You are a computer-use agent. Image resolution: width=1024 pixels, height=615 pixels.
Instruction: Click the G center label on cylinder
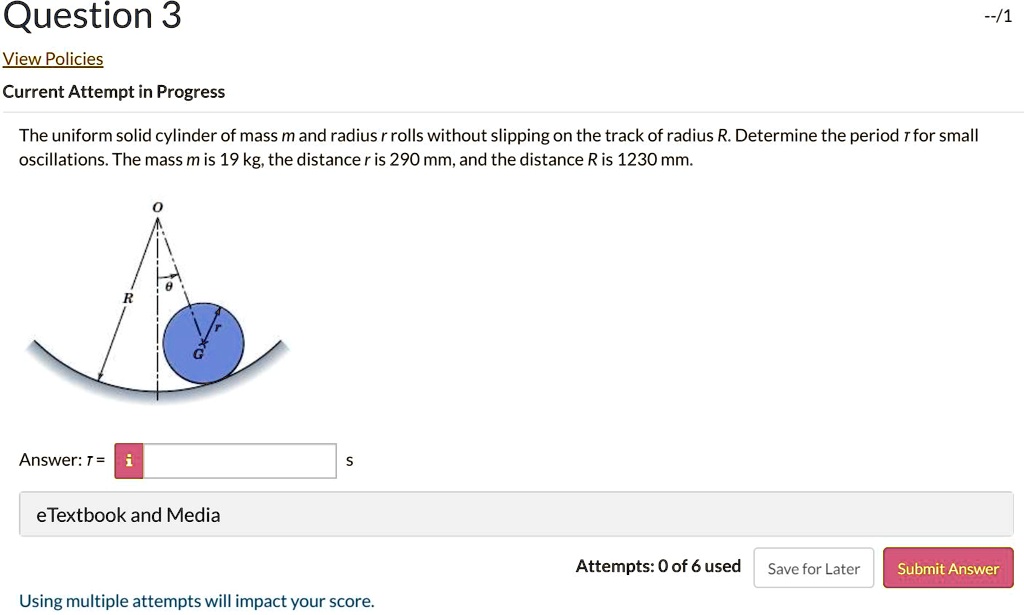198,354
